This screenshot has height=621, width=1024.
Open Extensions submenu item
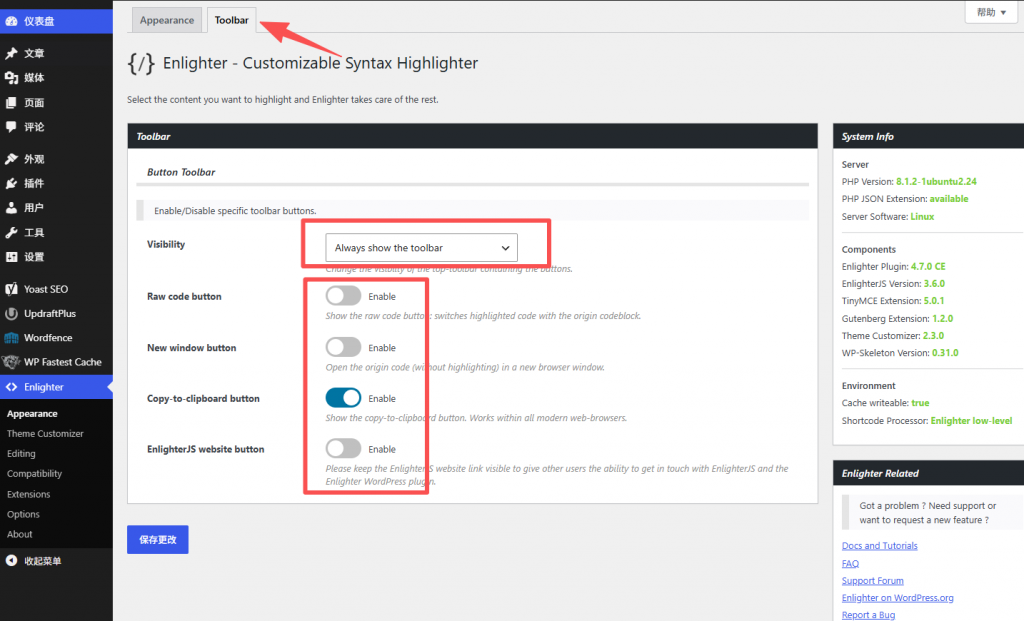pyautogui.click(x=28, y=494)
